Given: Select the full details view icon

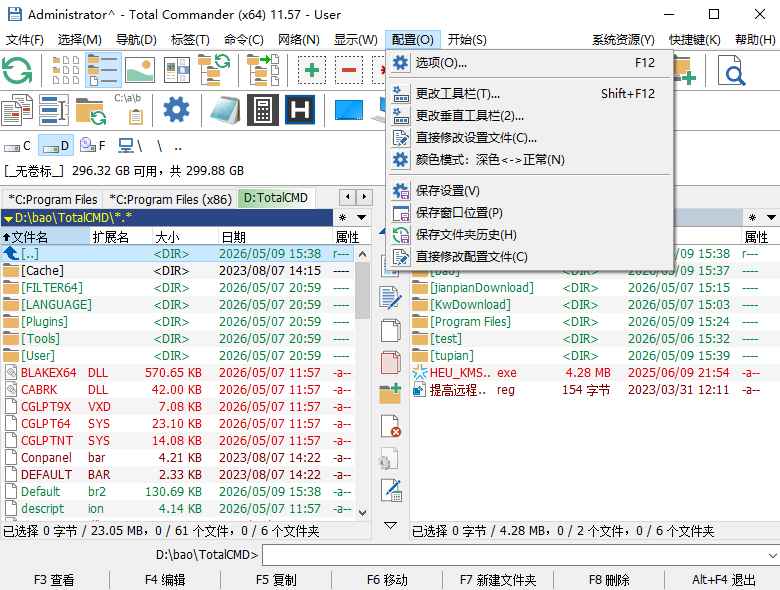Looking at the screenshot, I should (103, 70).
